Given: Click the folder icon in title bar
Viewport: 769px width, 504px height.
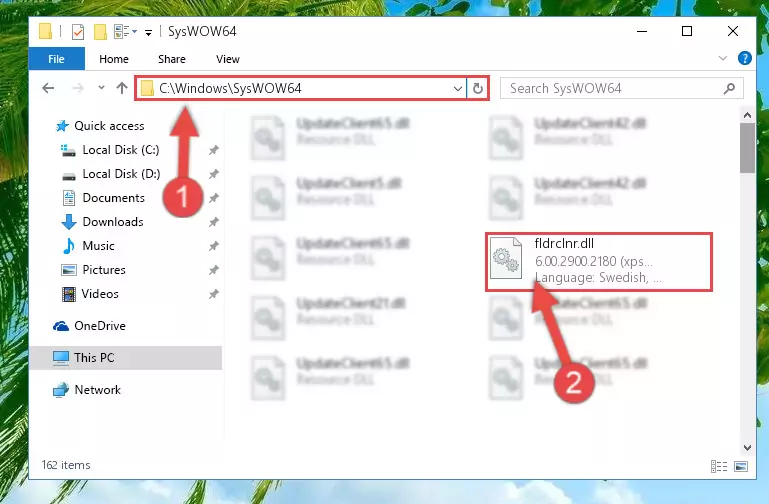Looking at the screenshot, I should click(45, 31).
